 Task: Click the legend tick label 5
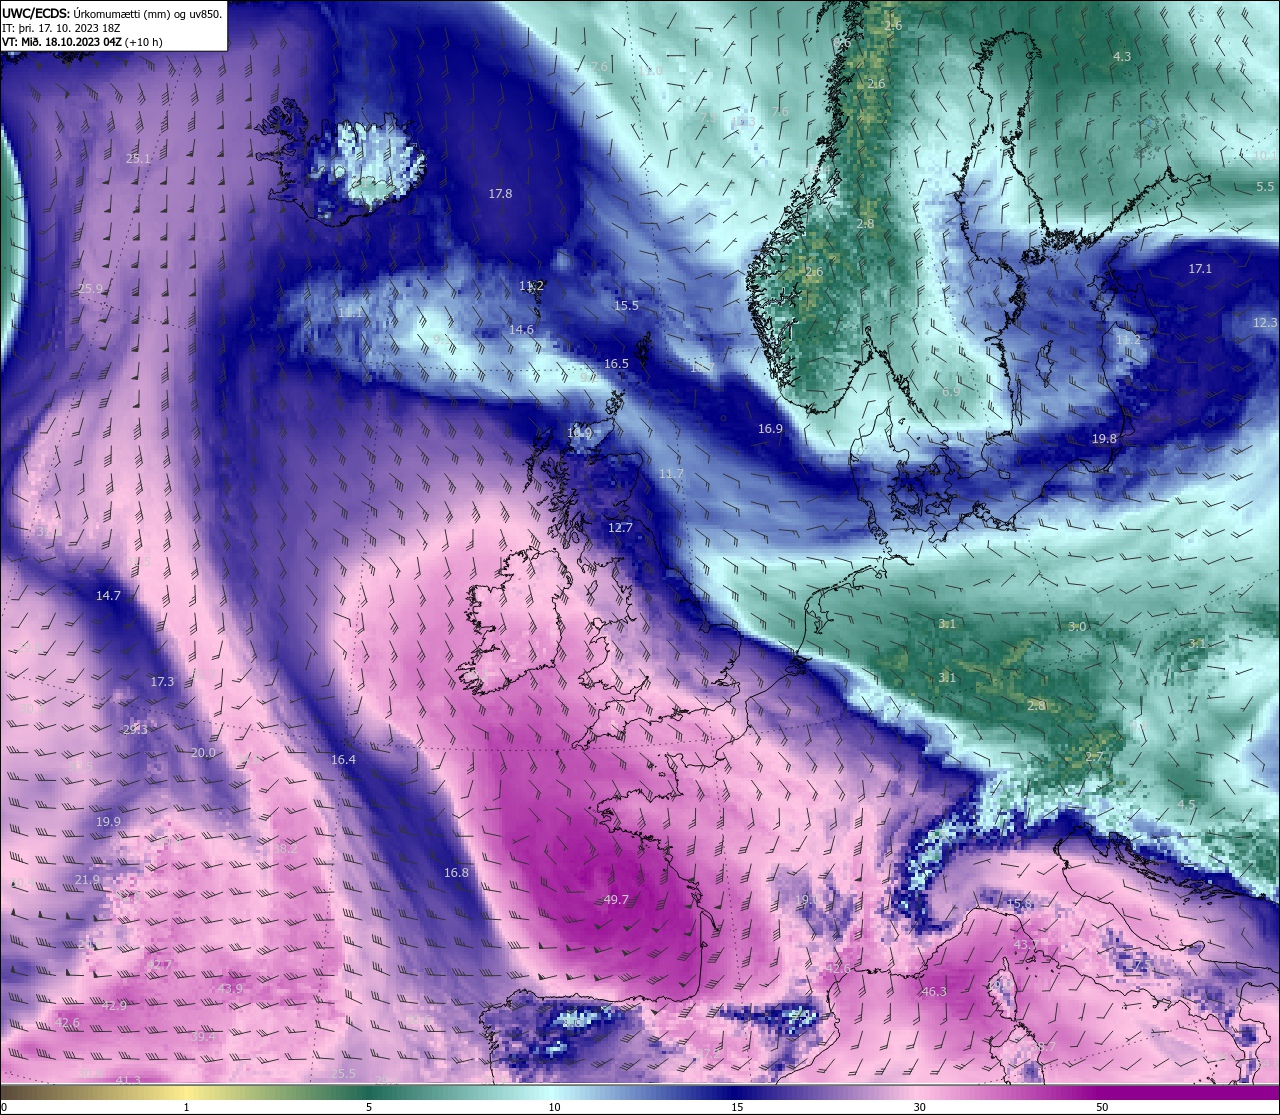pyautogui.click(x=369, y=1107)
